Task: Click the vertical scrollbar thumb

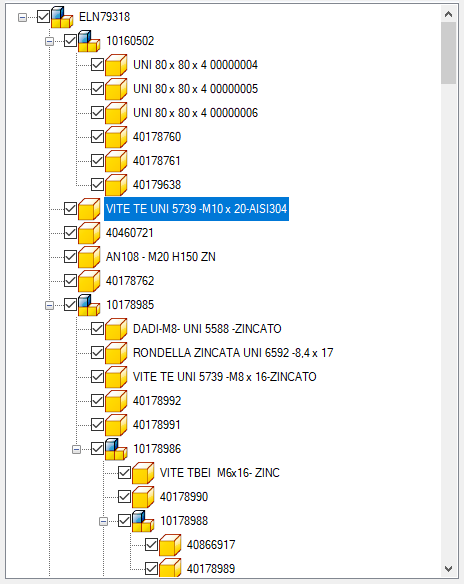Action: (x=448, y=53)
